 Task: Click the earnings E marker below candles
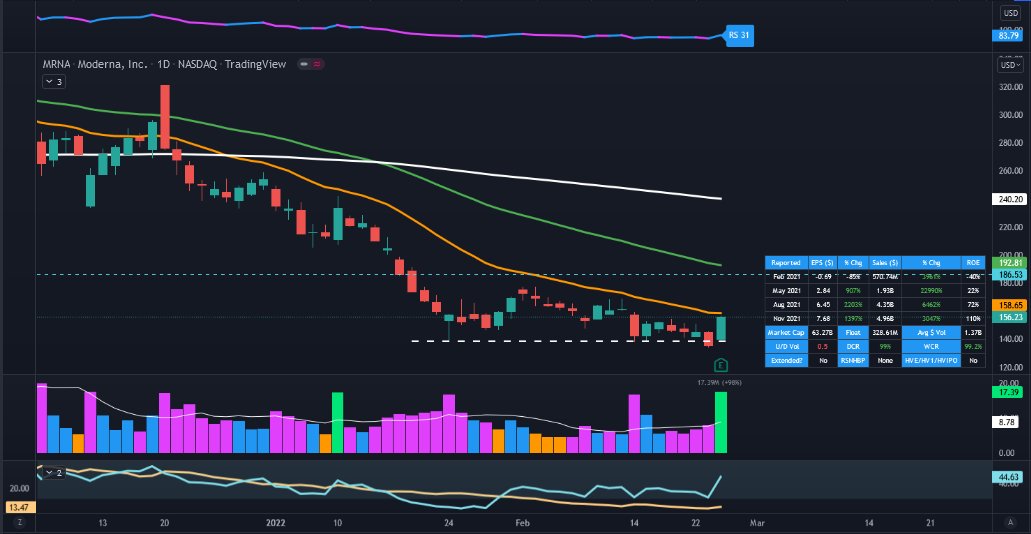coord(721,364)
